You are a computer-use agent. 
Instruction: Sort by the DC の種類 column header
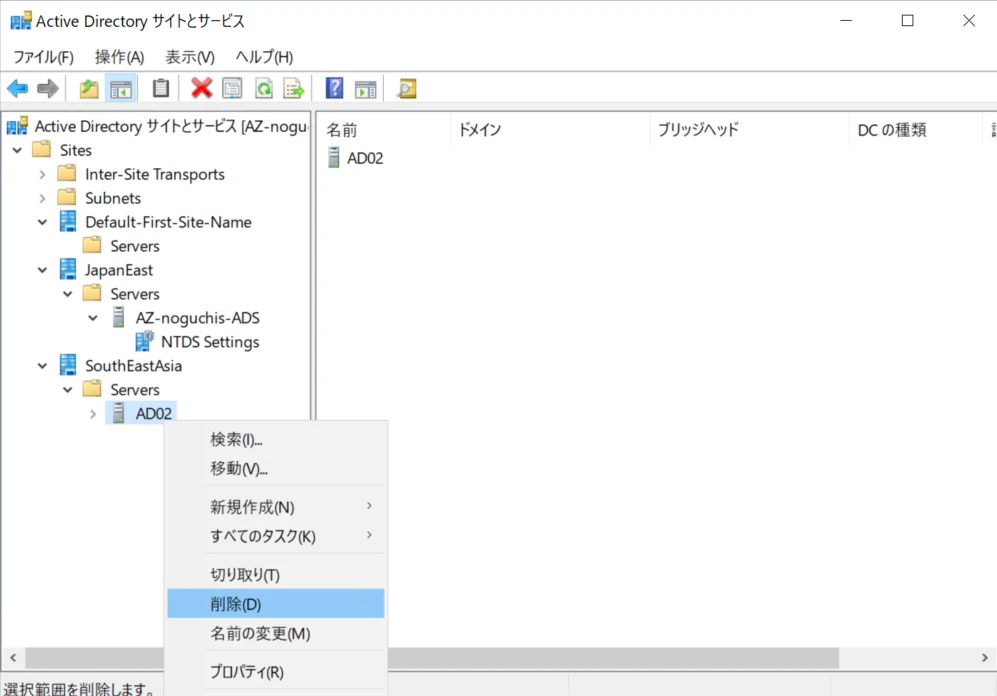916,130
